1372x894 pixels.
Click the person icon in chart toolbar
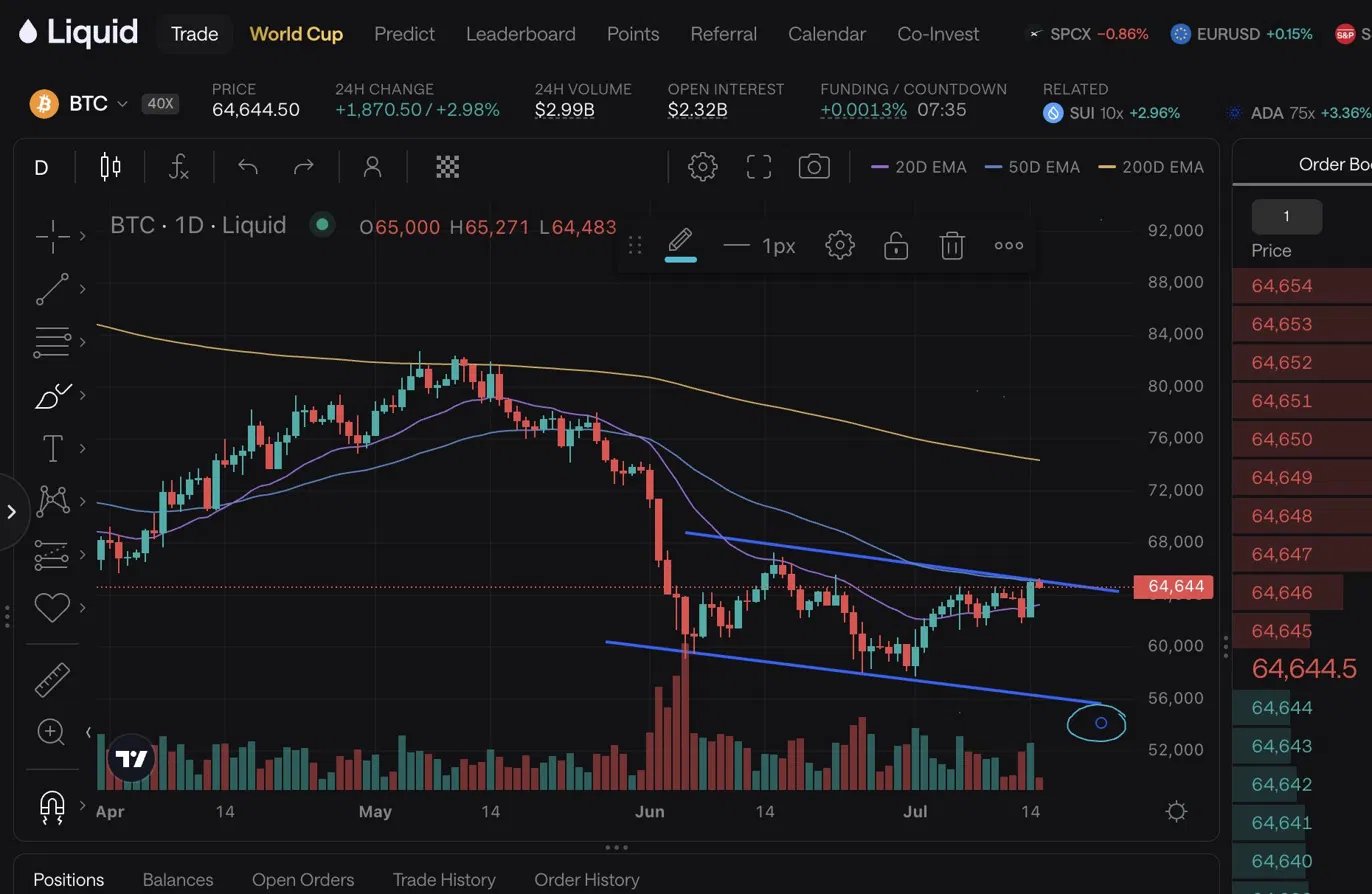click(372, 167)
